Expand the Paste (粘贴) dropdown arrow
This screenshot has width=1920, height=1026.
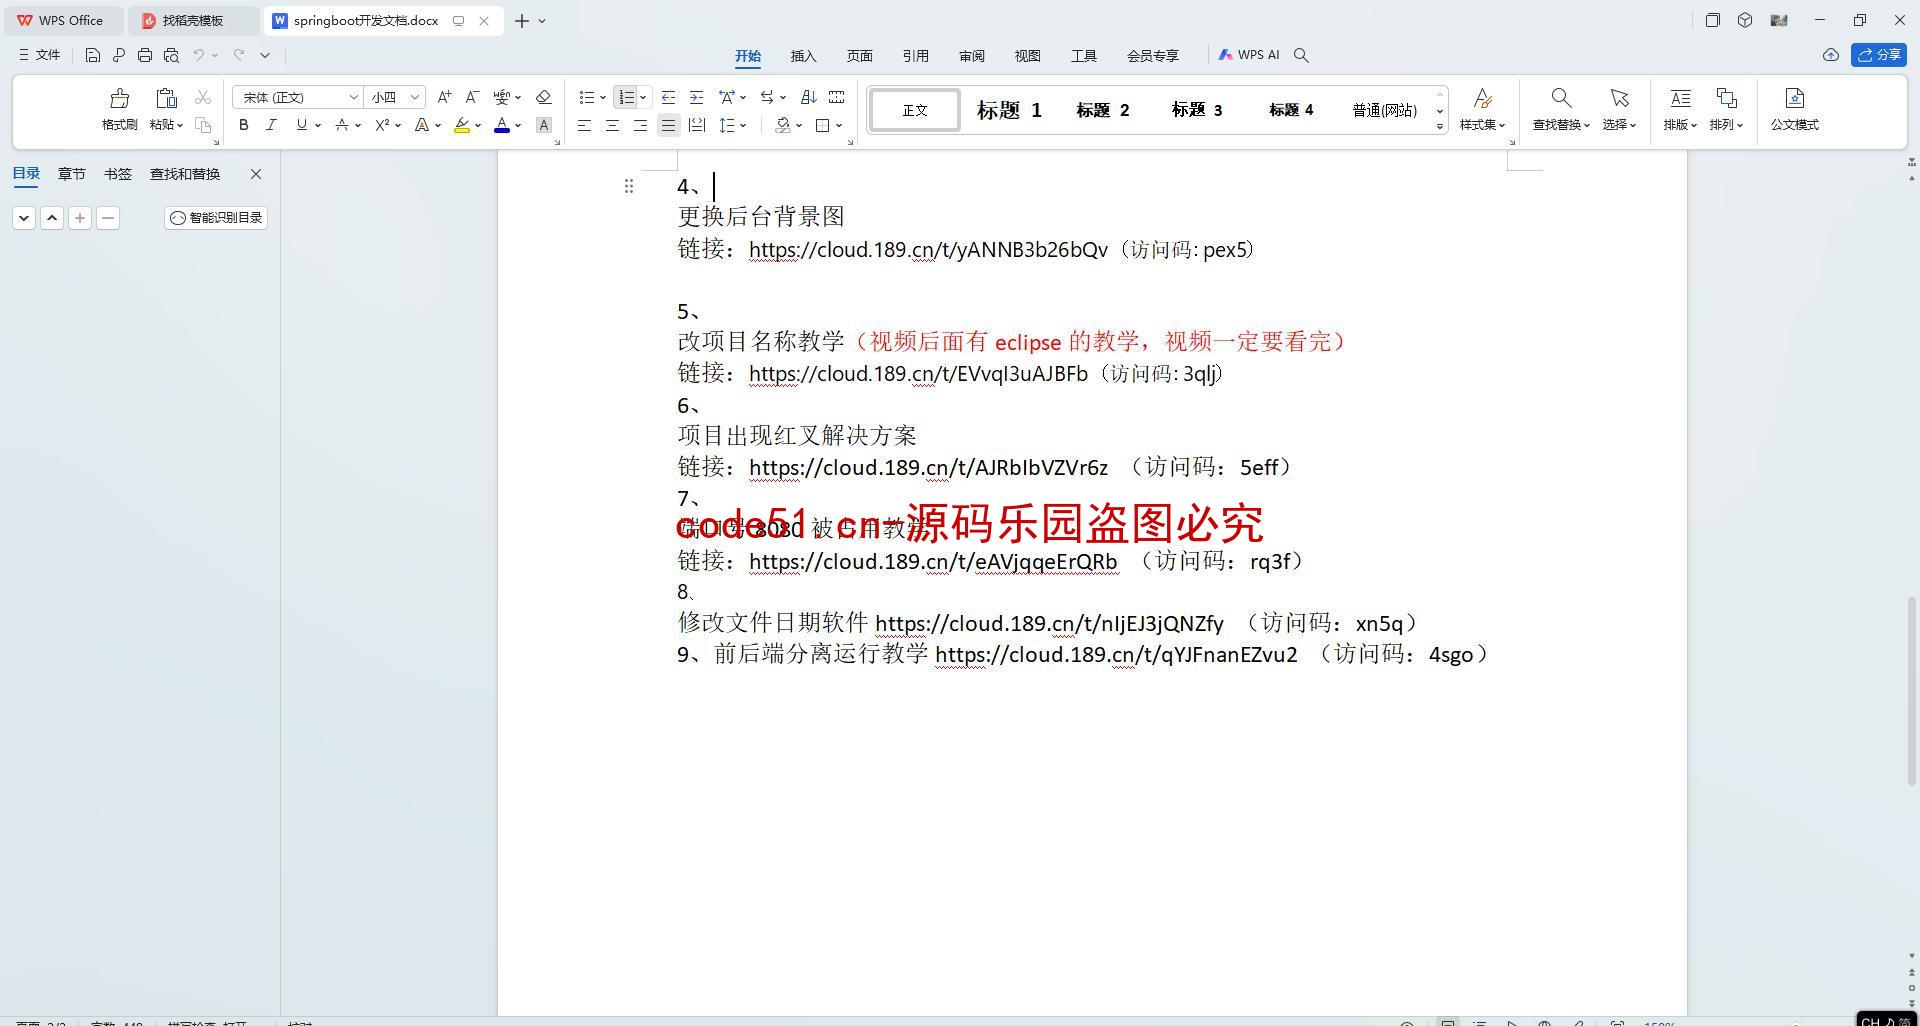click(180, 125)
